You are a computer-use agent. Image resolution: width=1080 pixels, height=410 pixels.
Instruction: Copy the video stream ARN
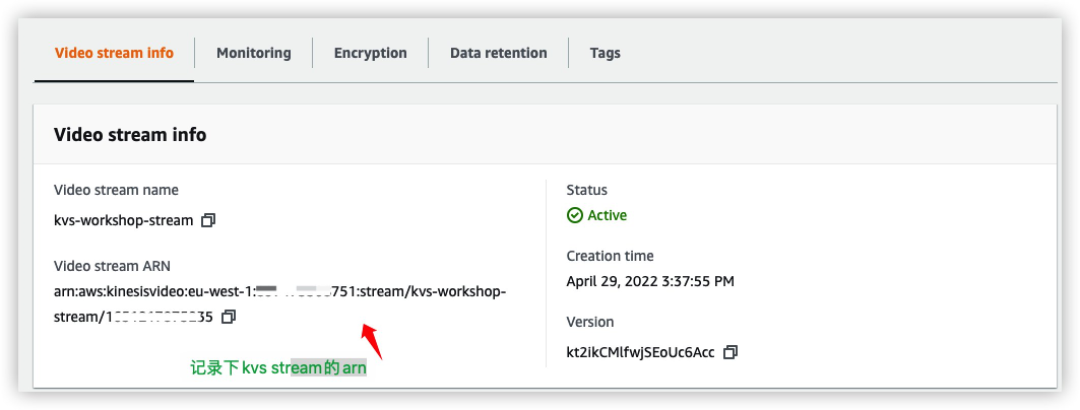click(x=229, y=317)
